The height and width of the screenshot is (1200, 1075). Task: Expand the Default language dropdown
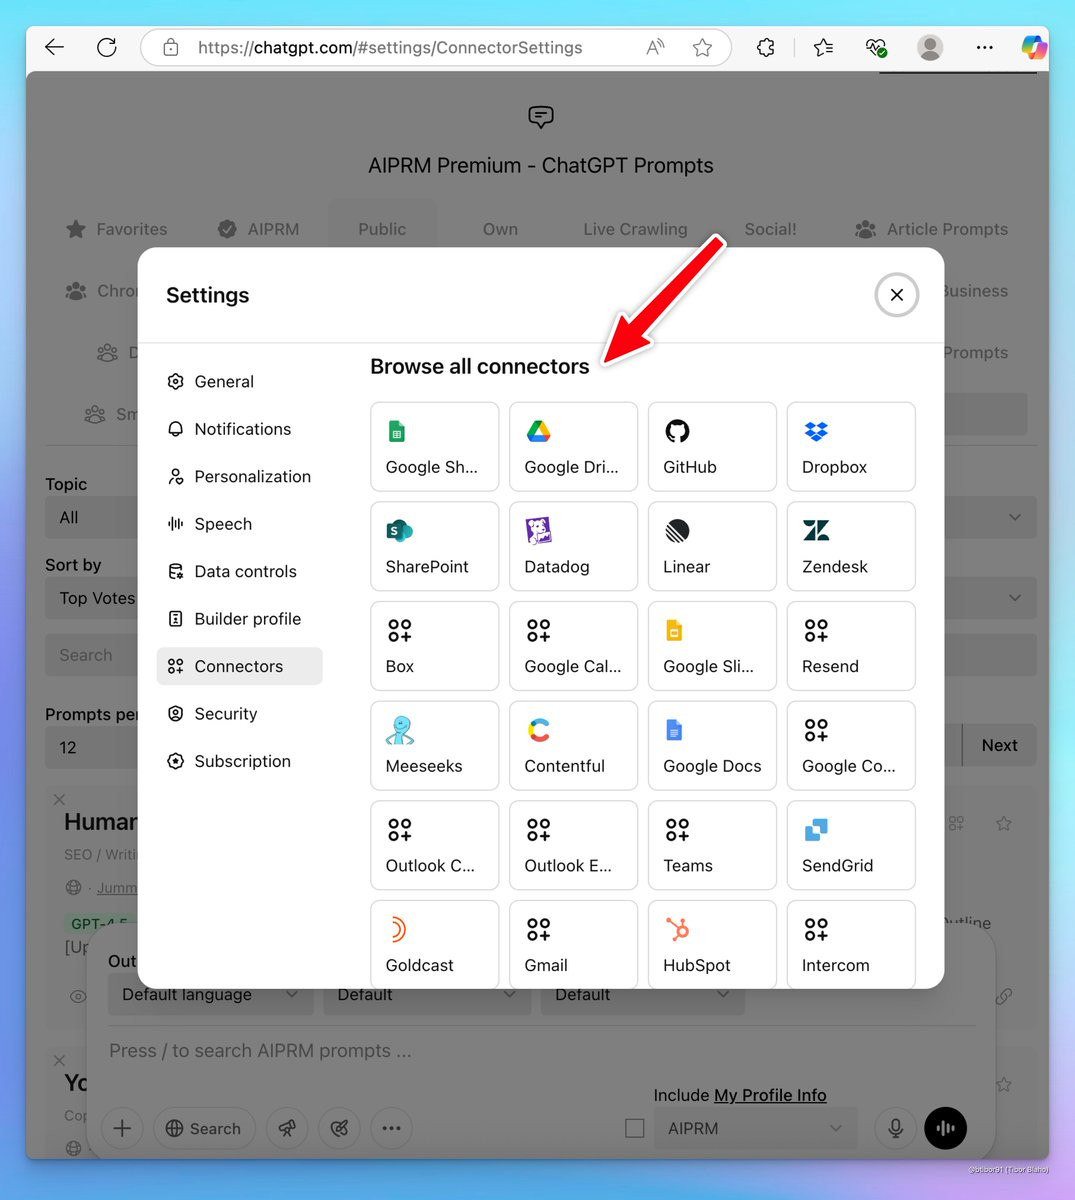tap(210, 995)
